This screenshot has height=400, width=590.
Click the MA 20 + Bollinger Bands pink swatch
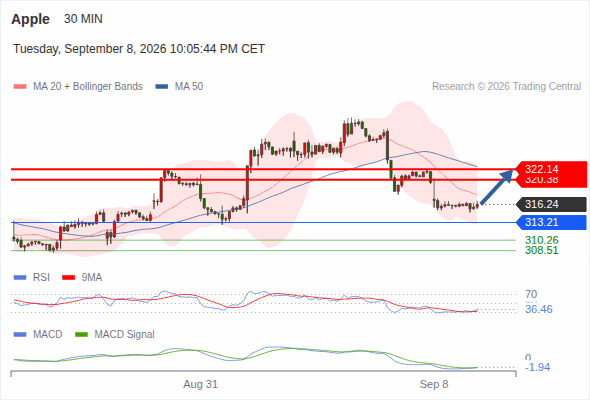coord(20,87)
